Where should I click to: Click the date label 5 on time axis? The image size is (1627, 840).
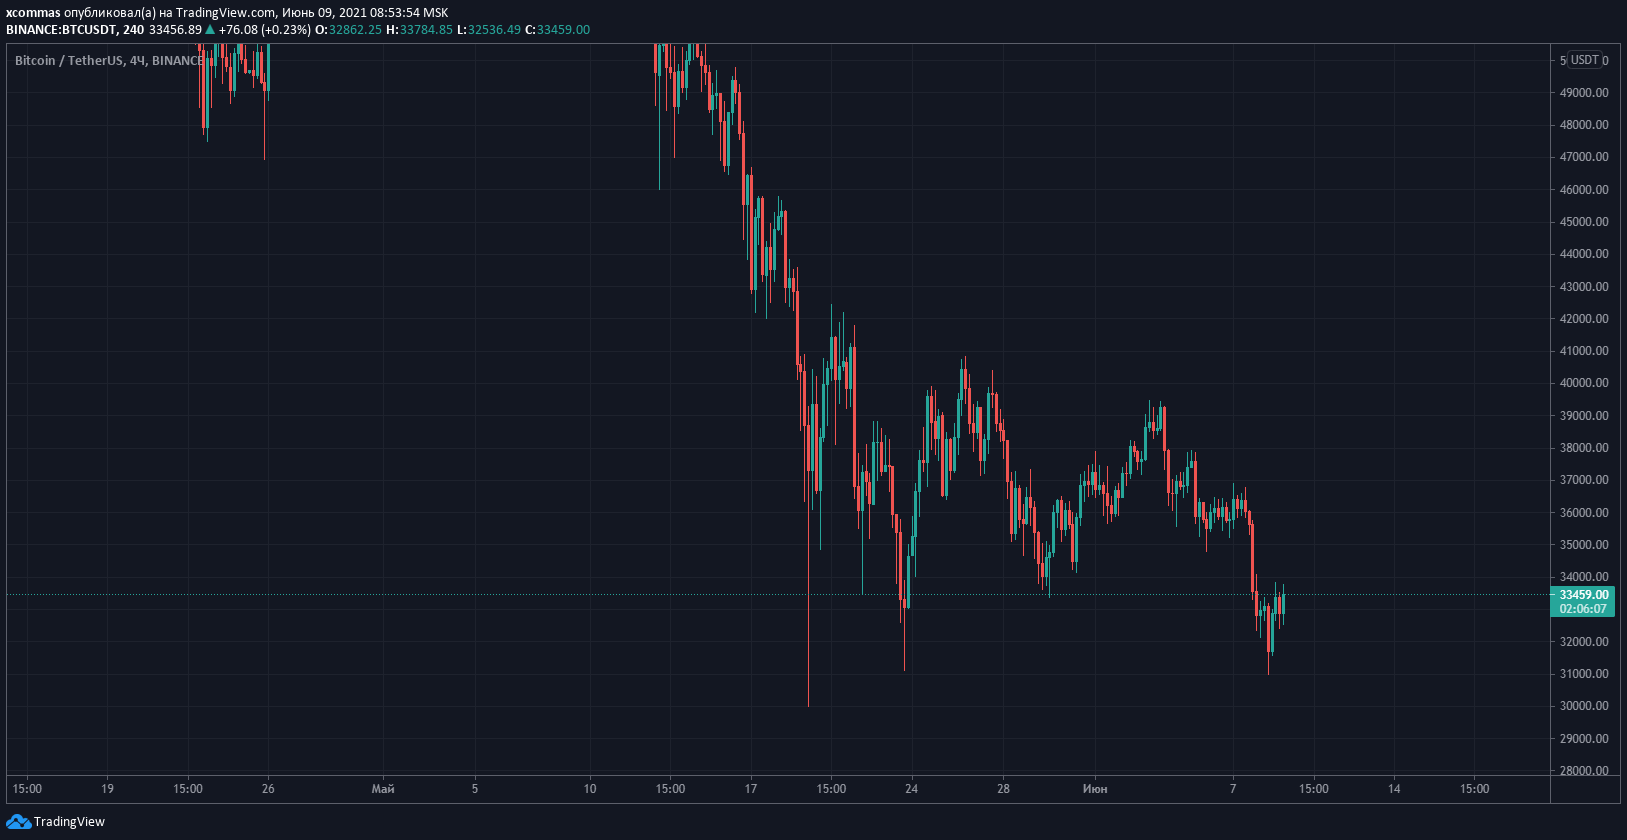coord(475,789)
